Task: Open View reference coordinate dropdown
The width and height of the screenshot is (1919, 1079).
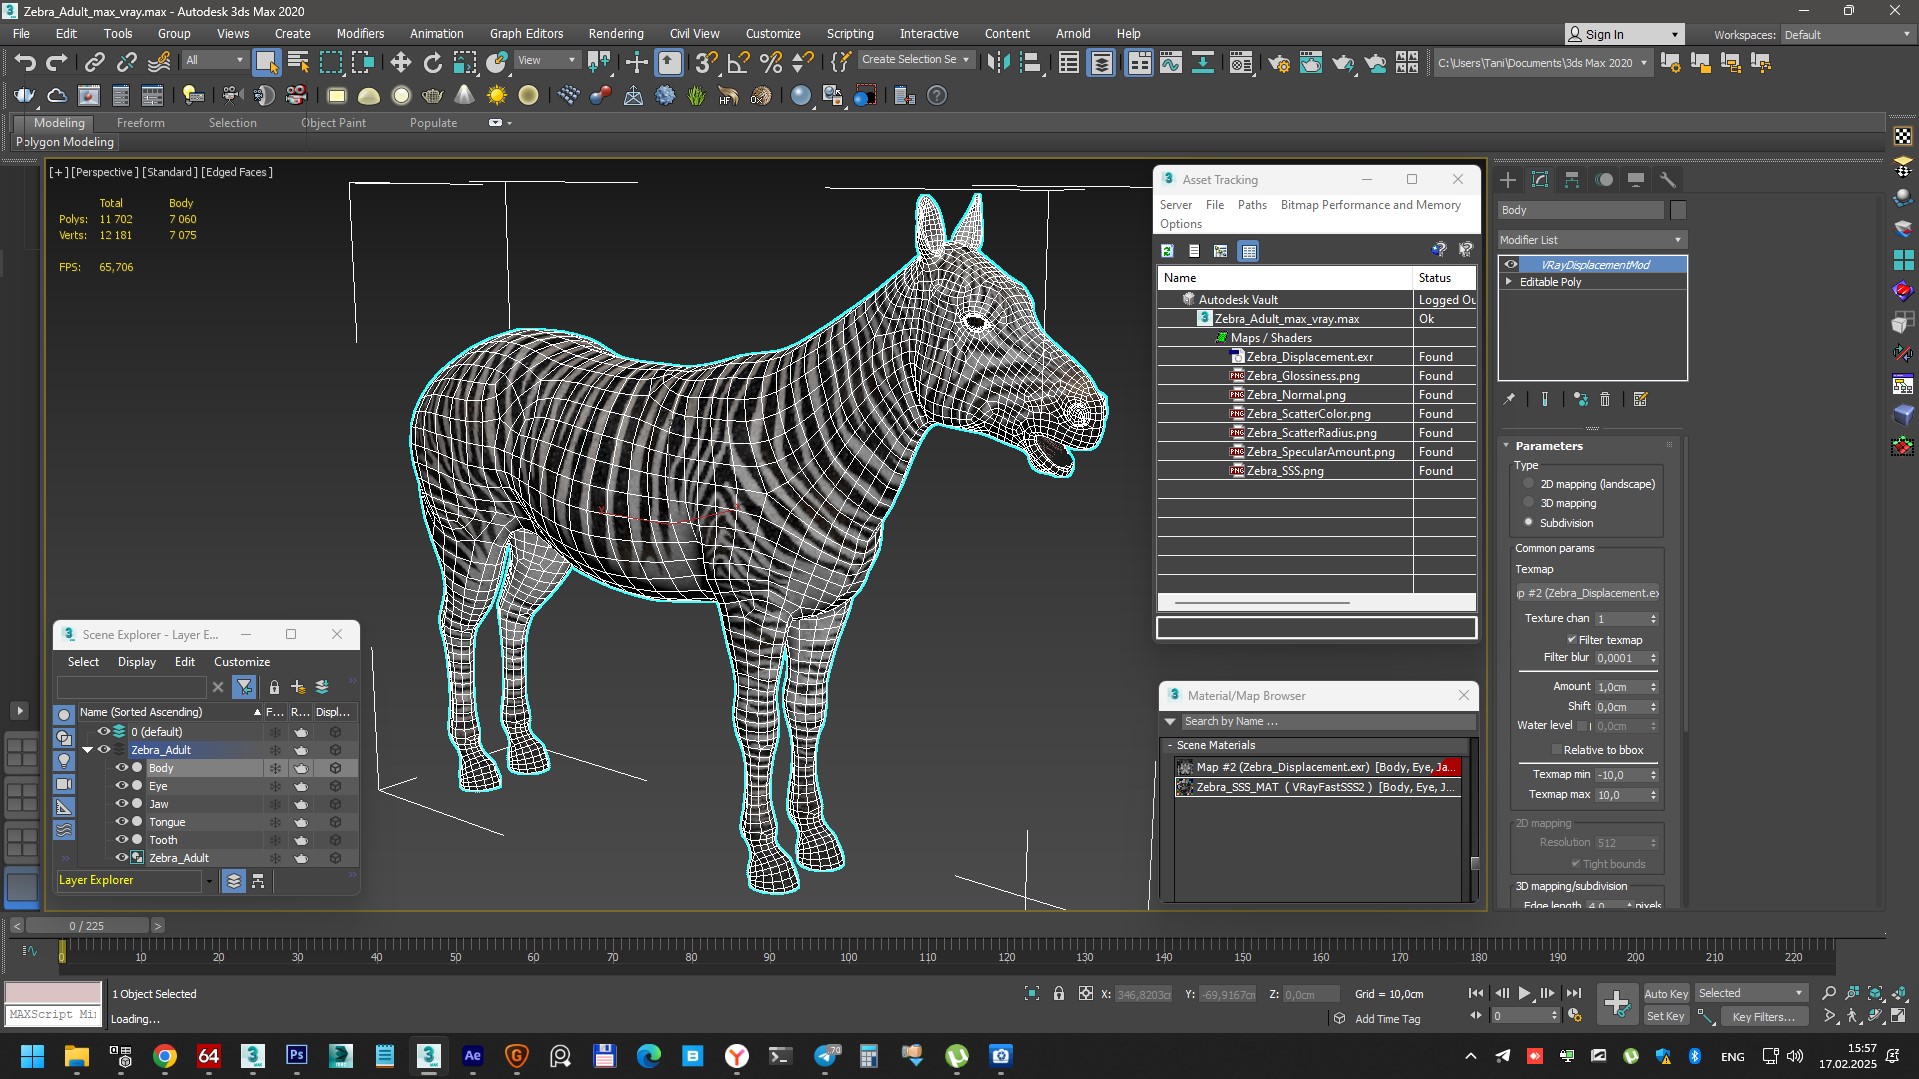Action: coord(547,60)
